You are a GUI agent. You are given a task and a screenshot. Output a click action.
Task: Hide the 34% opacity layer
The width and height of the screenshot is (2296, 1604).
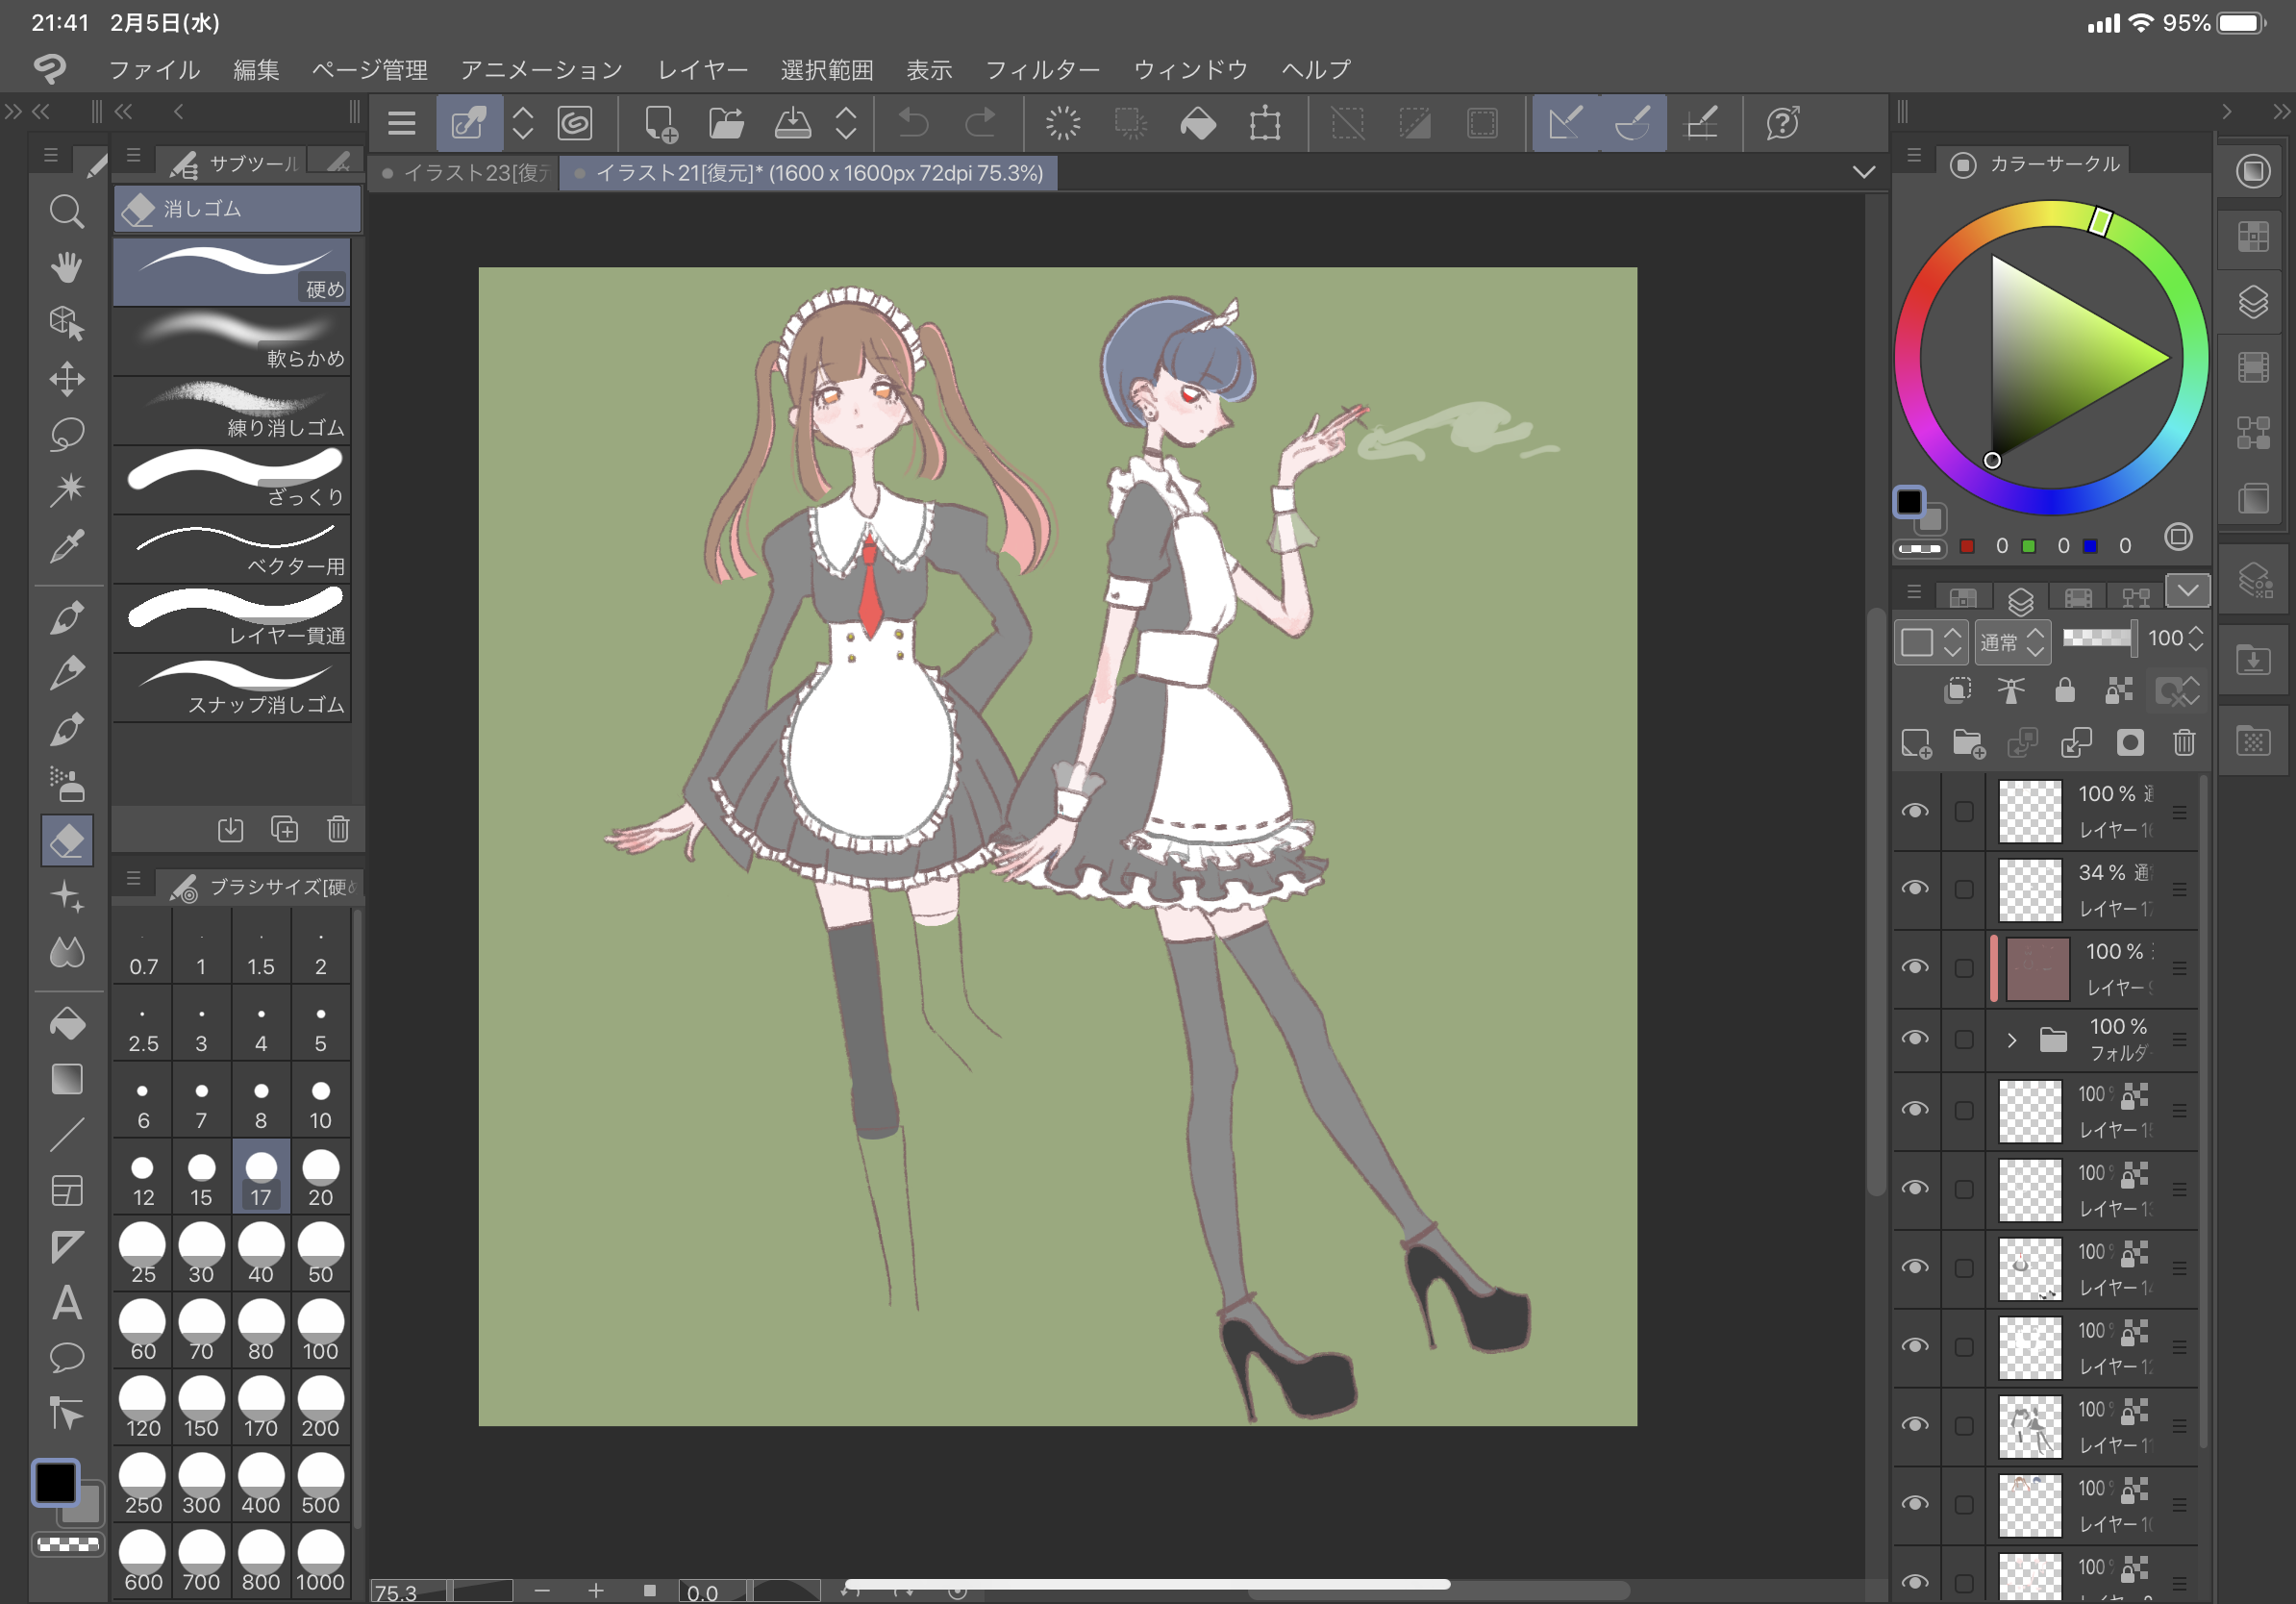click(x=1915, y=889)
